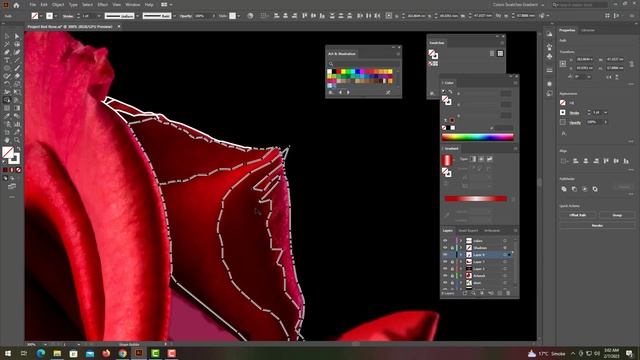The height and width of the screenshot is (360, 640).
Task: Switch Swatches panel to list view
Action: (x=492, y=53)
